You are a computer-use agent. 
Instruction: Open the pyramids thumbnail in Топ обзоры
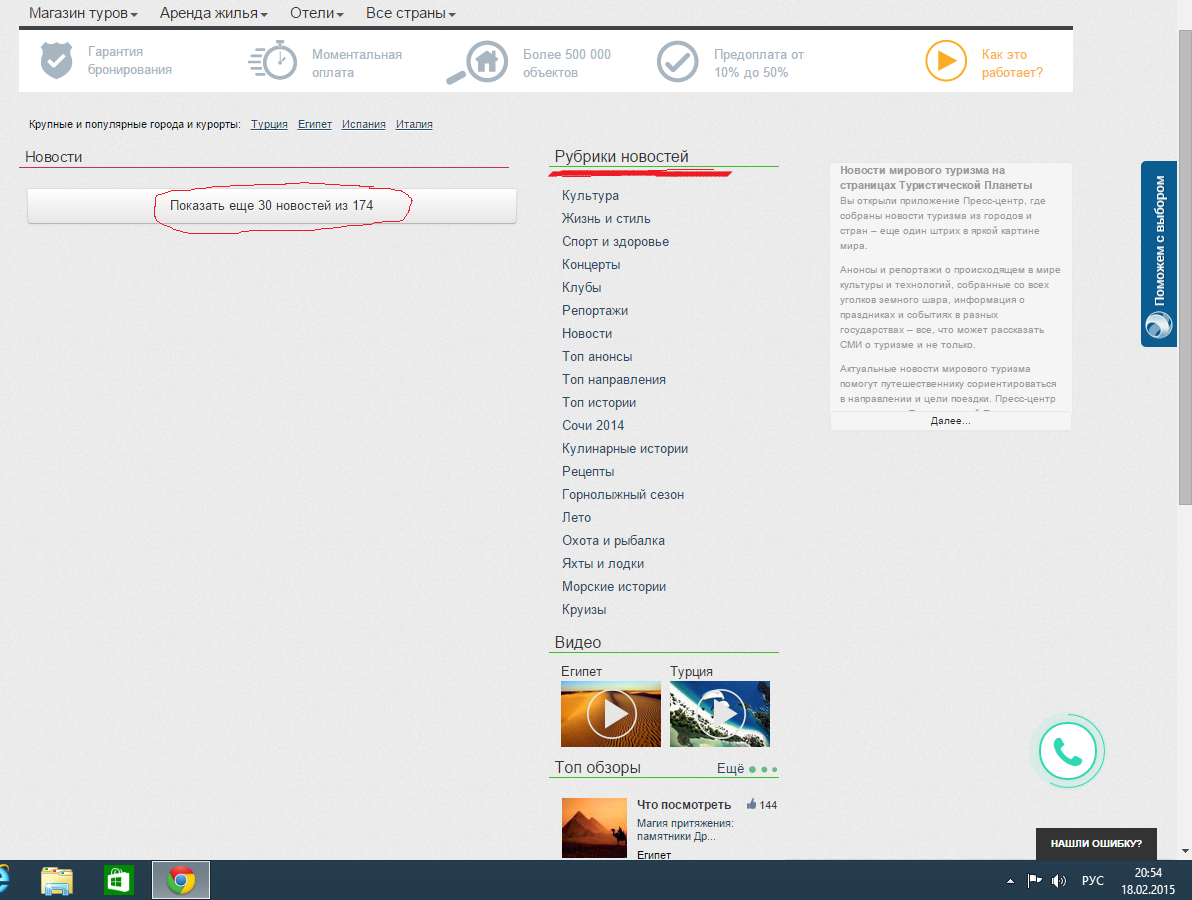594,827
